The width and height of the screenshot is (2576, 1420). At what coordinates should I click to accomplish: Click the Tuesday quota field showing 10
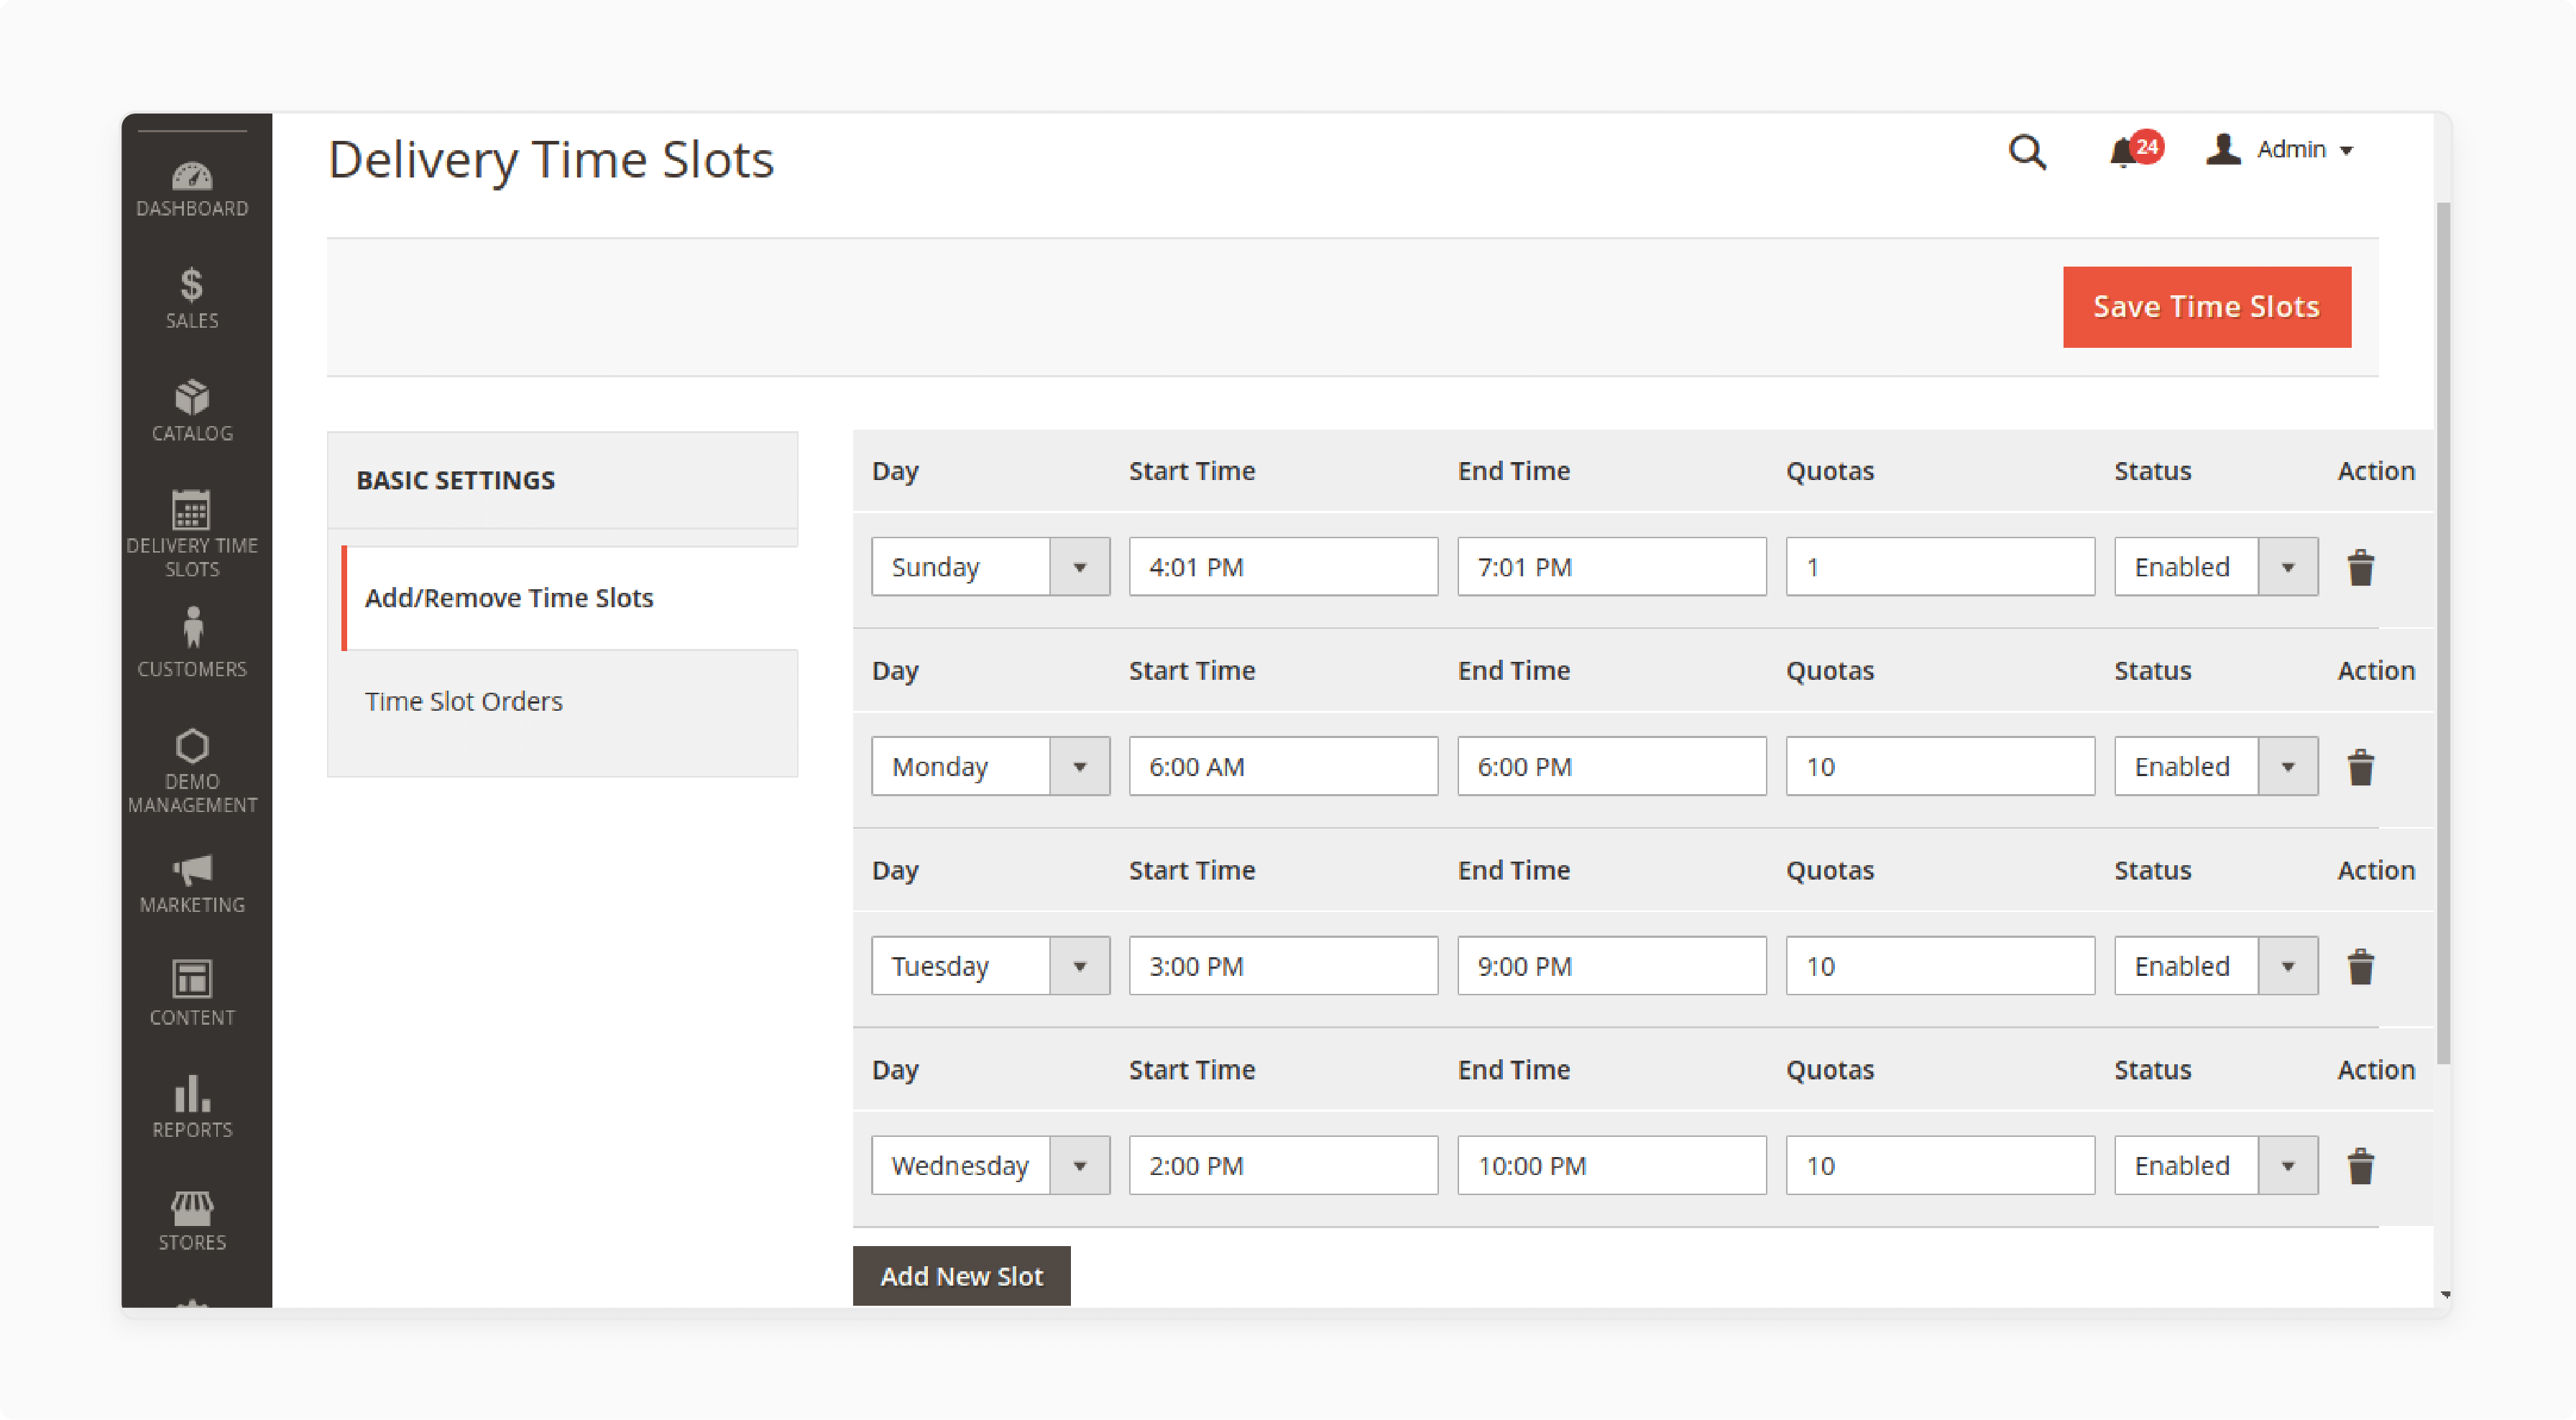1940,966
